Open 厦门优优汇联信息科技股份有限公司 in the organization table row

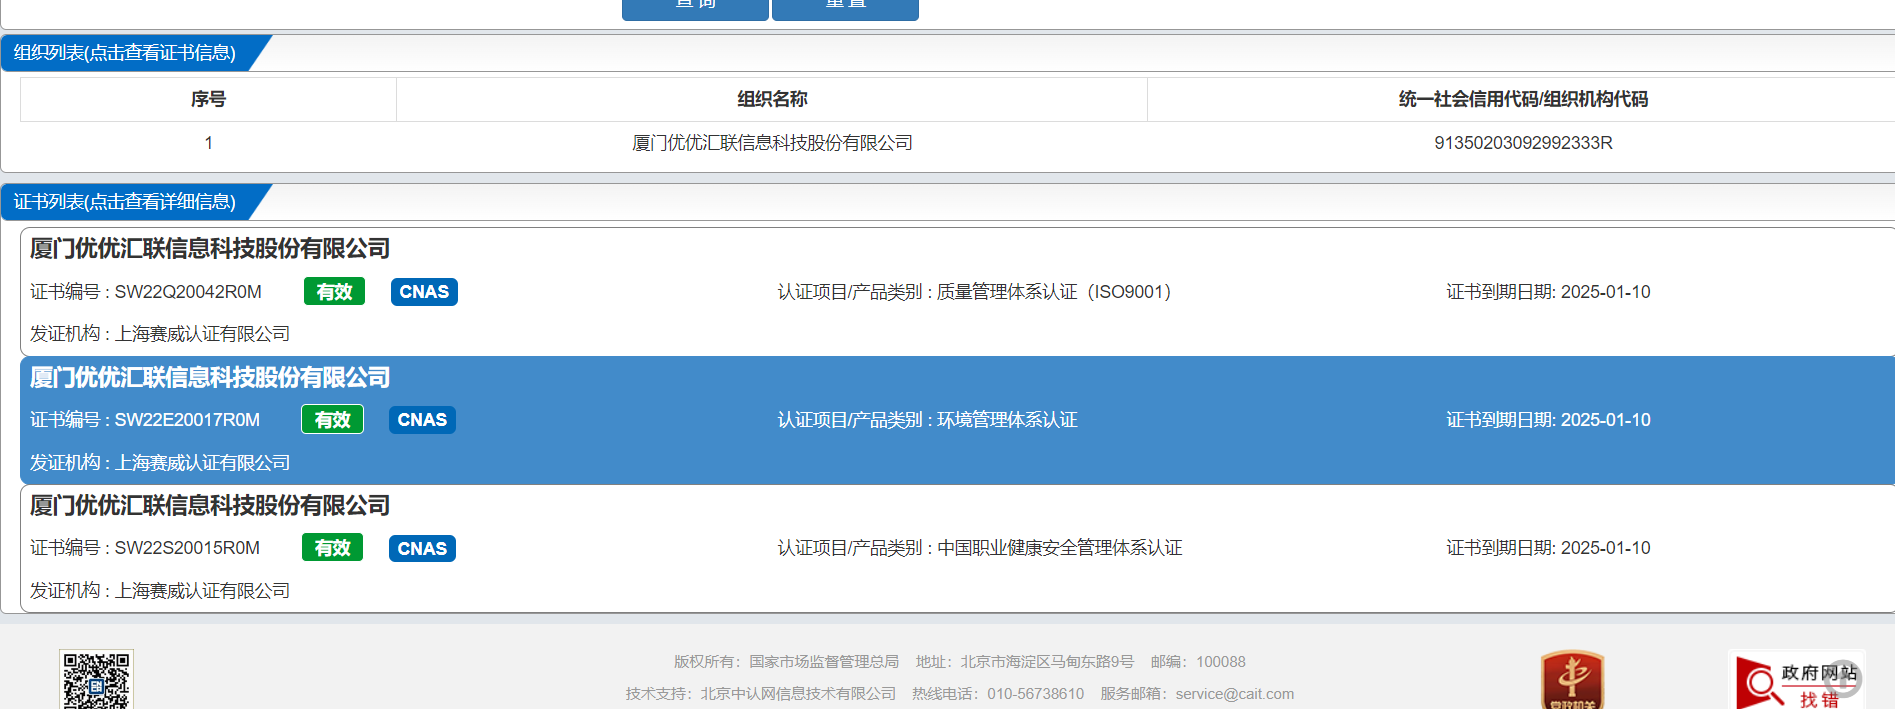click(x=772, y=143)
